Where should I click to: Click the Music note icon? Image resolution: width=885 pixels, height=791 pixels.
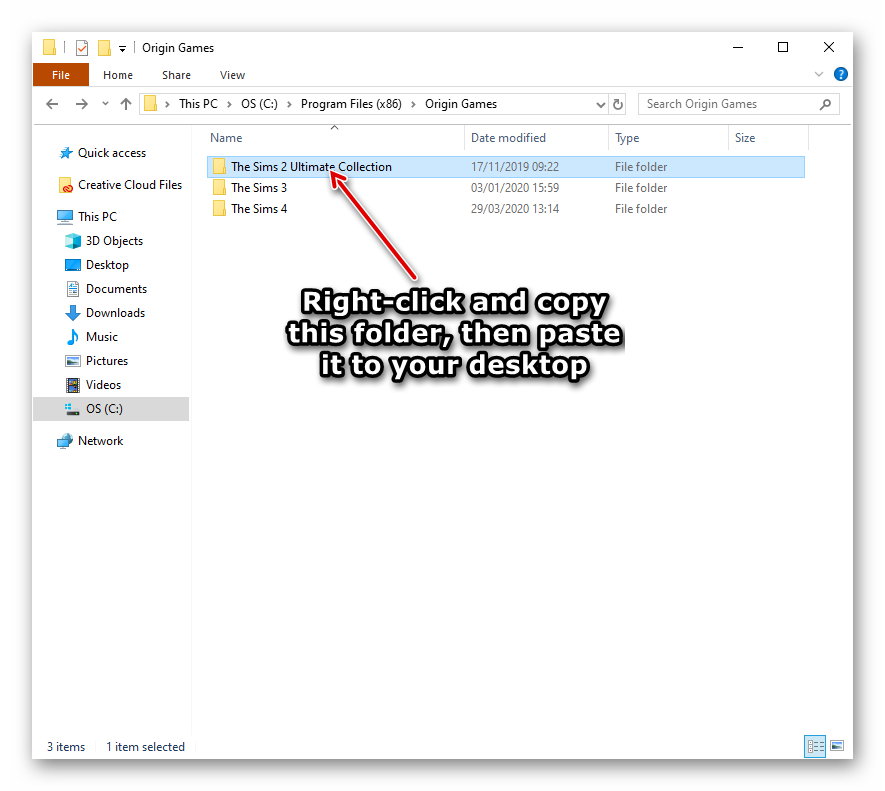tap(73, 337)
